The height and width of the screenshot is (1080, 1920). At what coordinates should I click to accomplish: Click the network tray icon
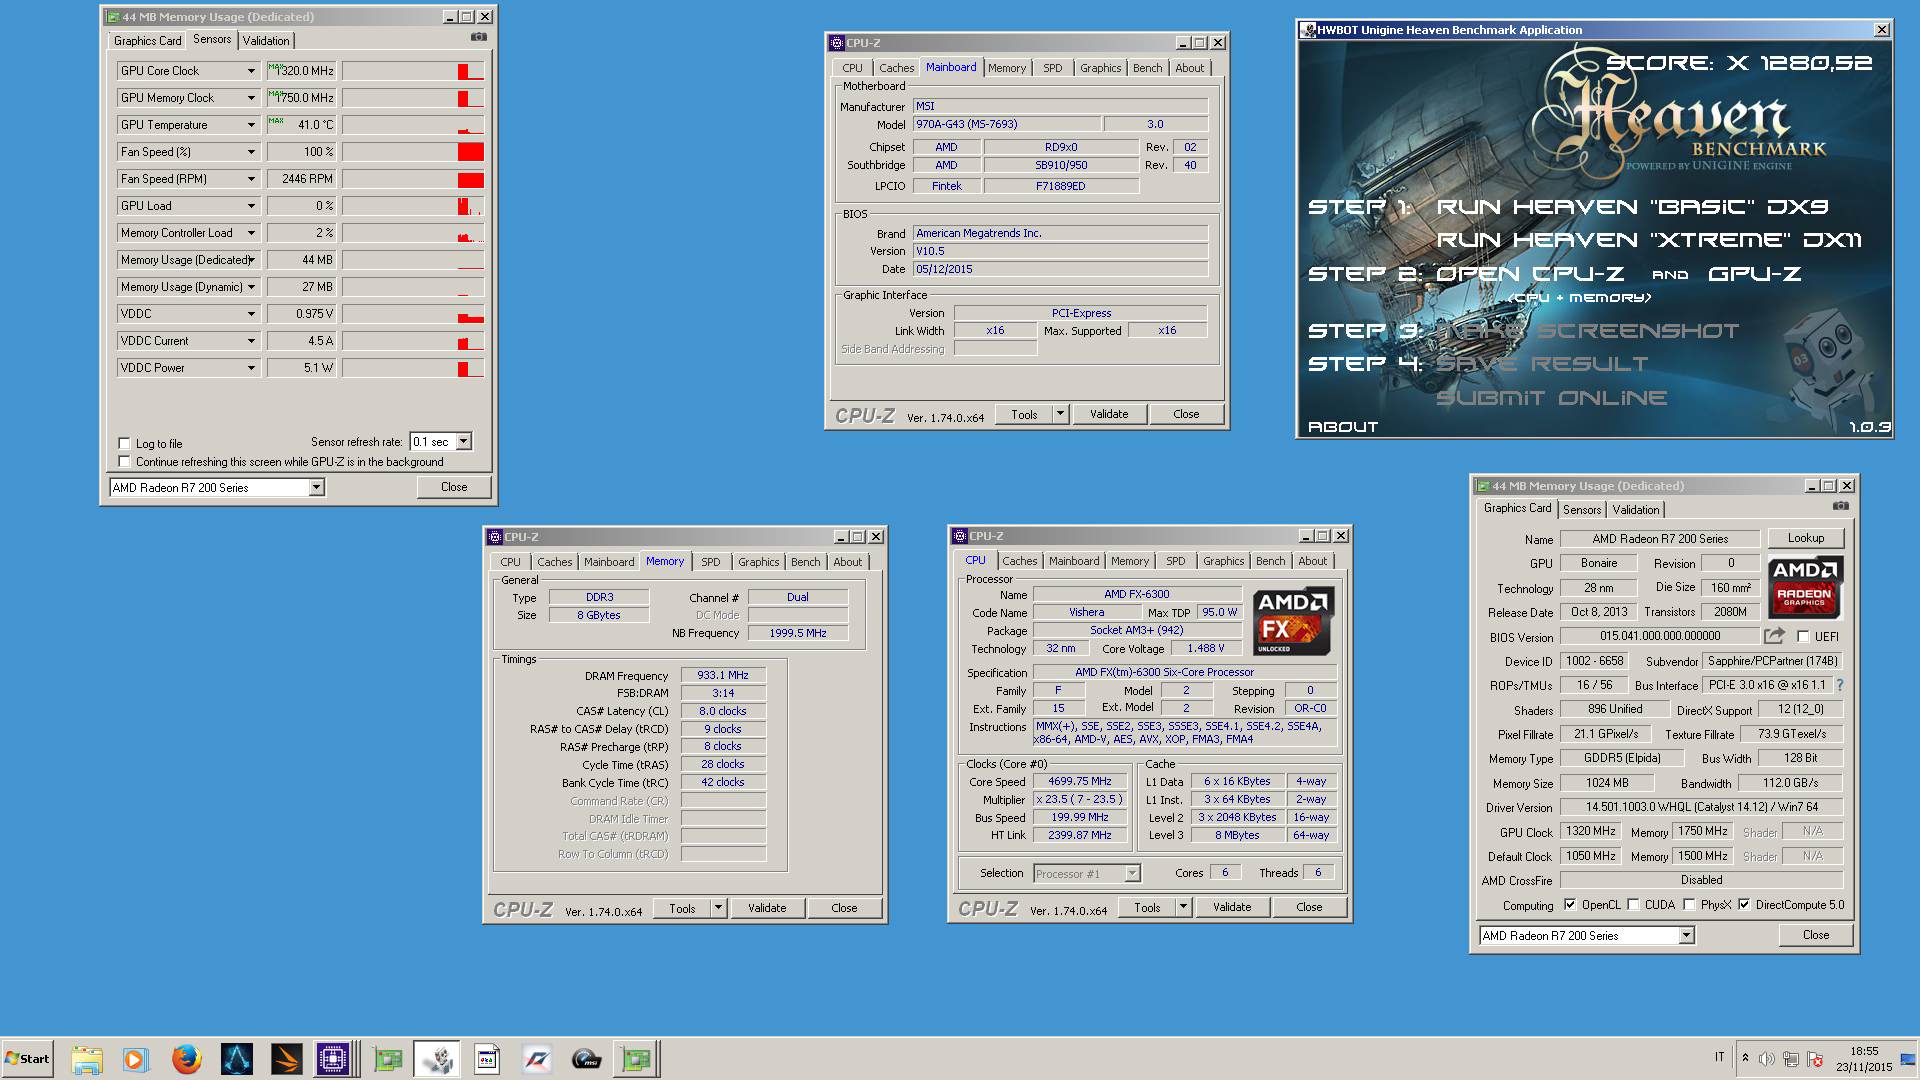(x=1791, y=1058)
